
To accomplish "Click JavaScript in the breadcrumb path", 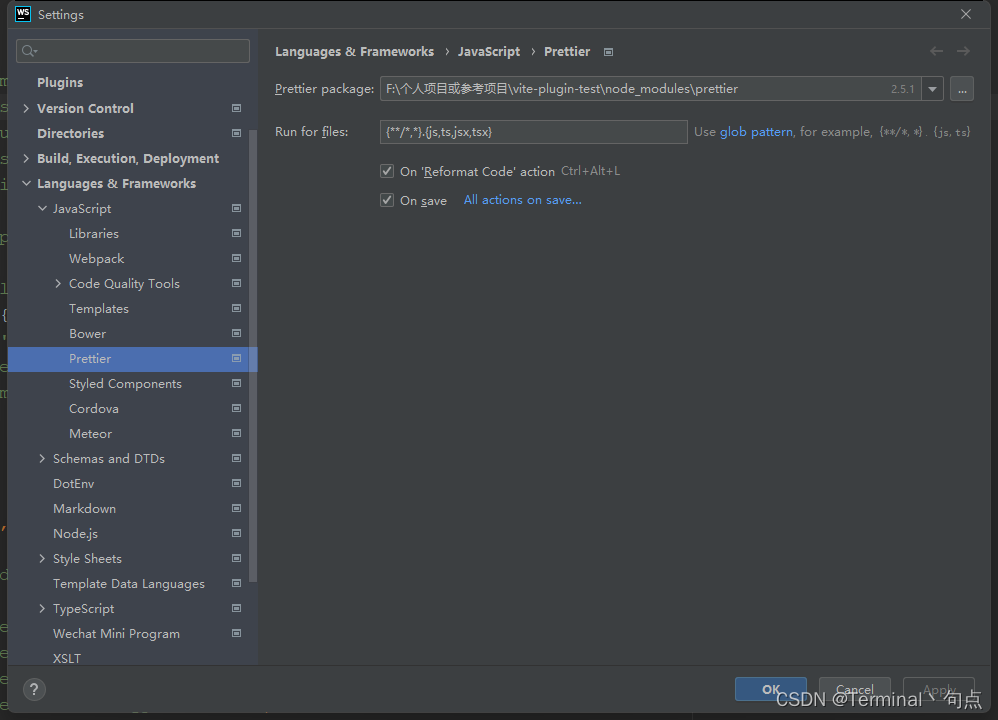I will (x=489, y=52).
